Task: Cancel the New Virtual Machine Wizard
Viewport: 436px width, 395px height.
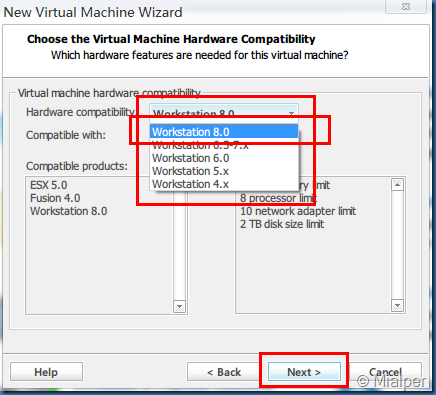Action: pos(385,372)
